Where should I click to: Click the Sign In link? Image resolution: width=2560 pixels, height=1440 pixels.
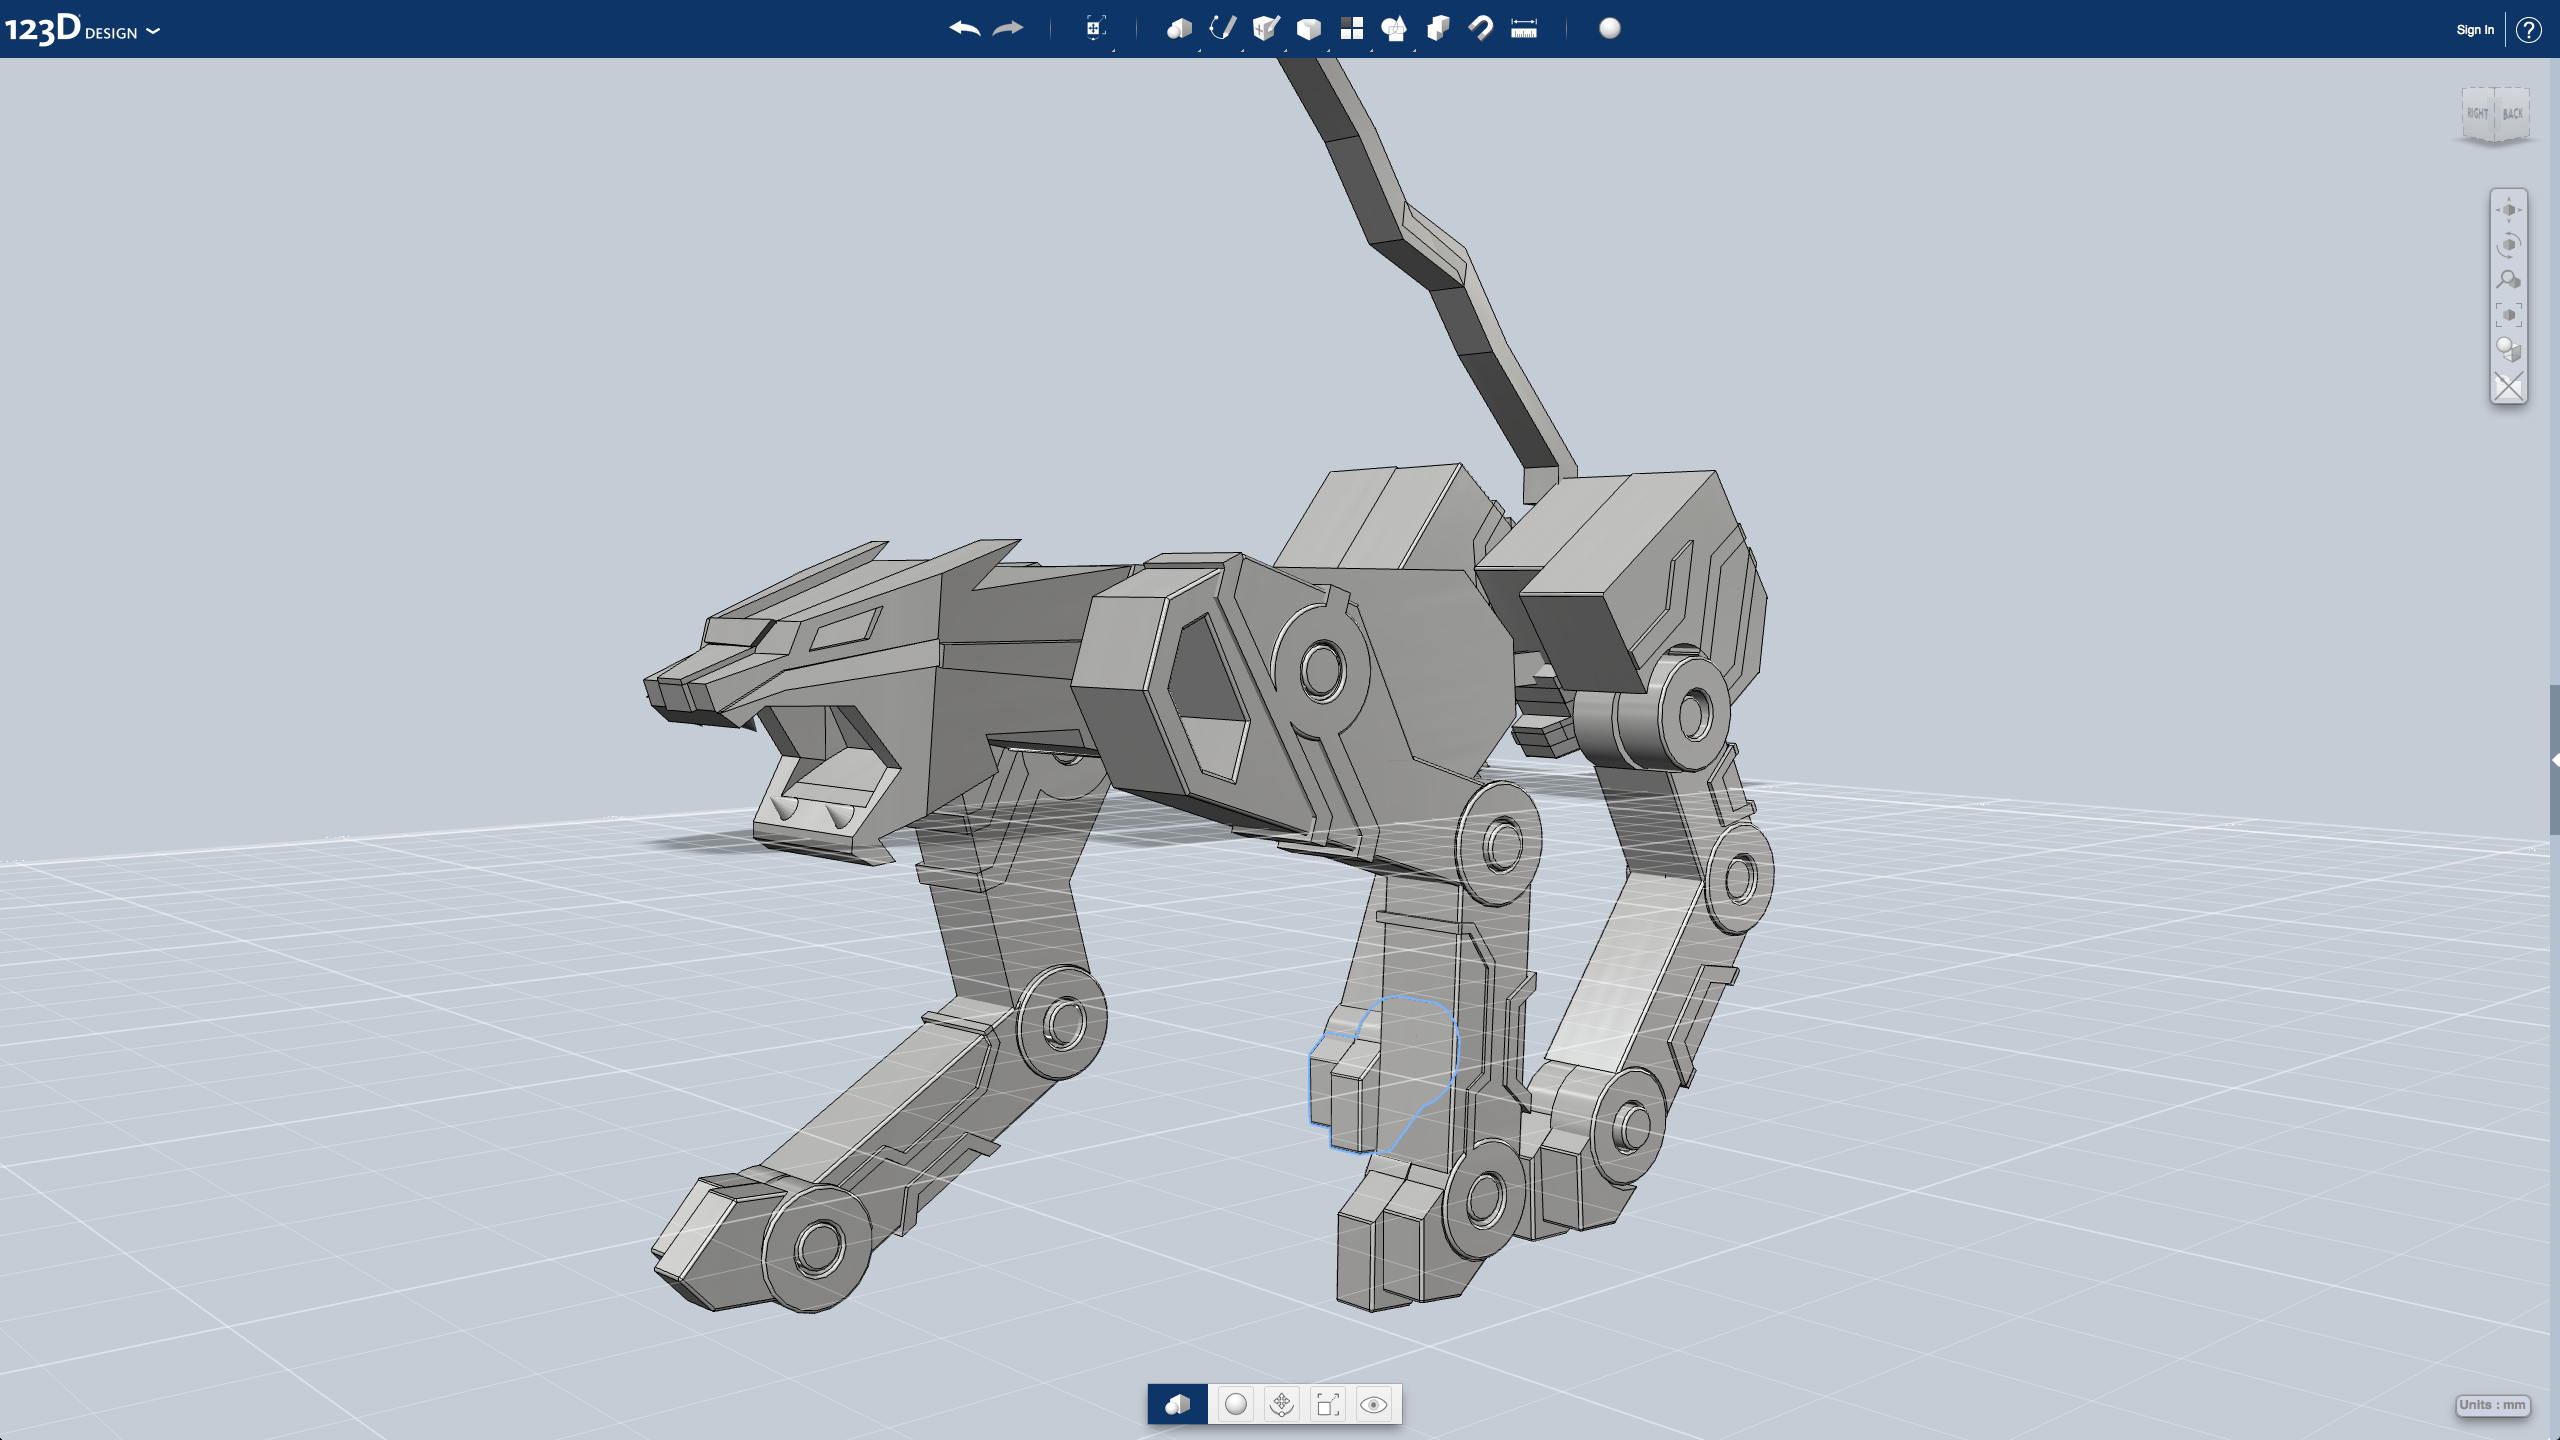pyautogui.click(x=2474, y=30)
